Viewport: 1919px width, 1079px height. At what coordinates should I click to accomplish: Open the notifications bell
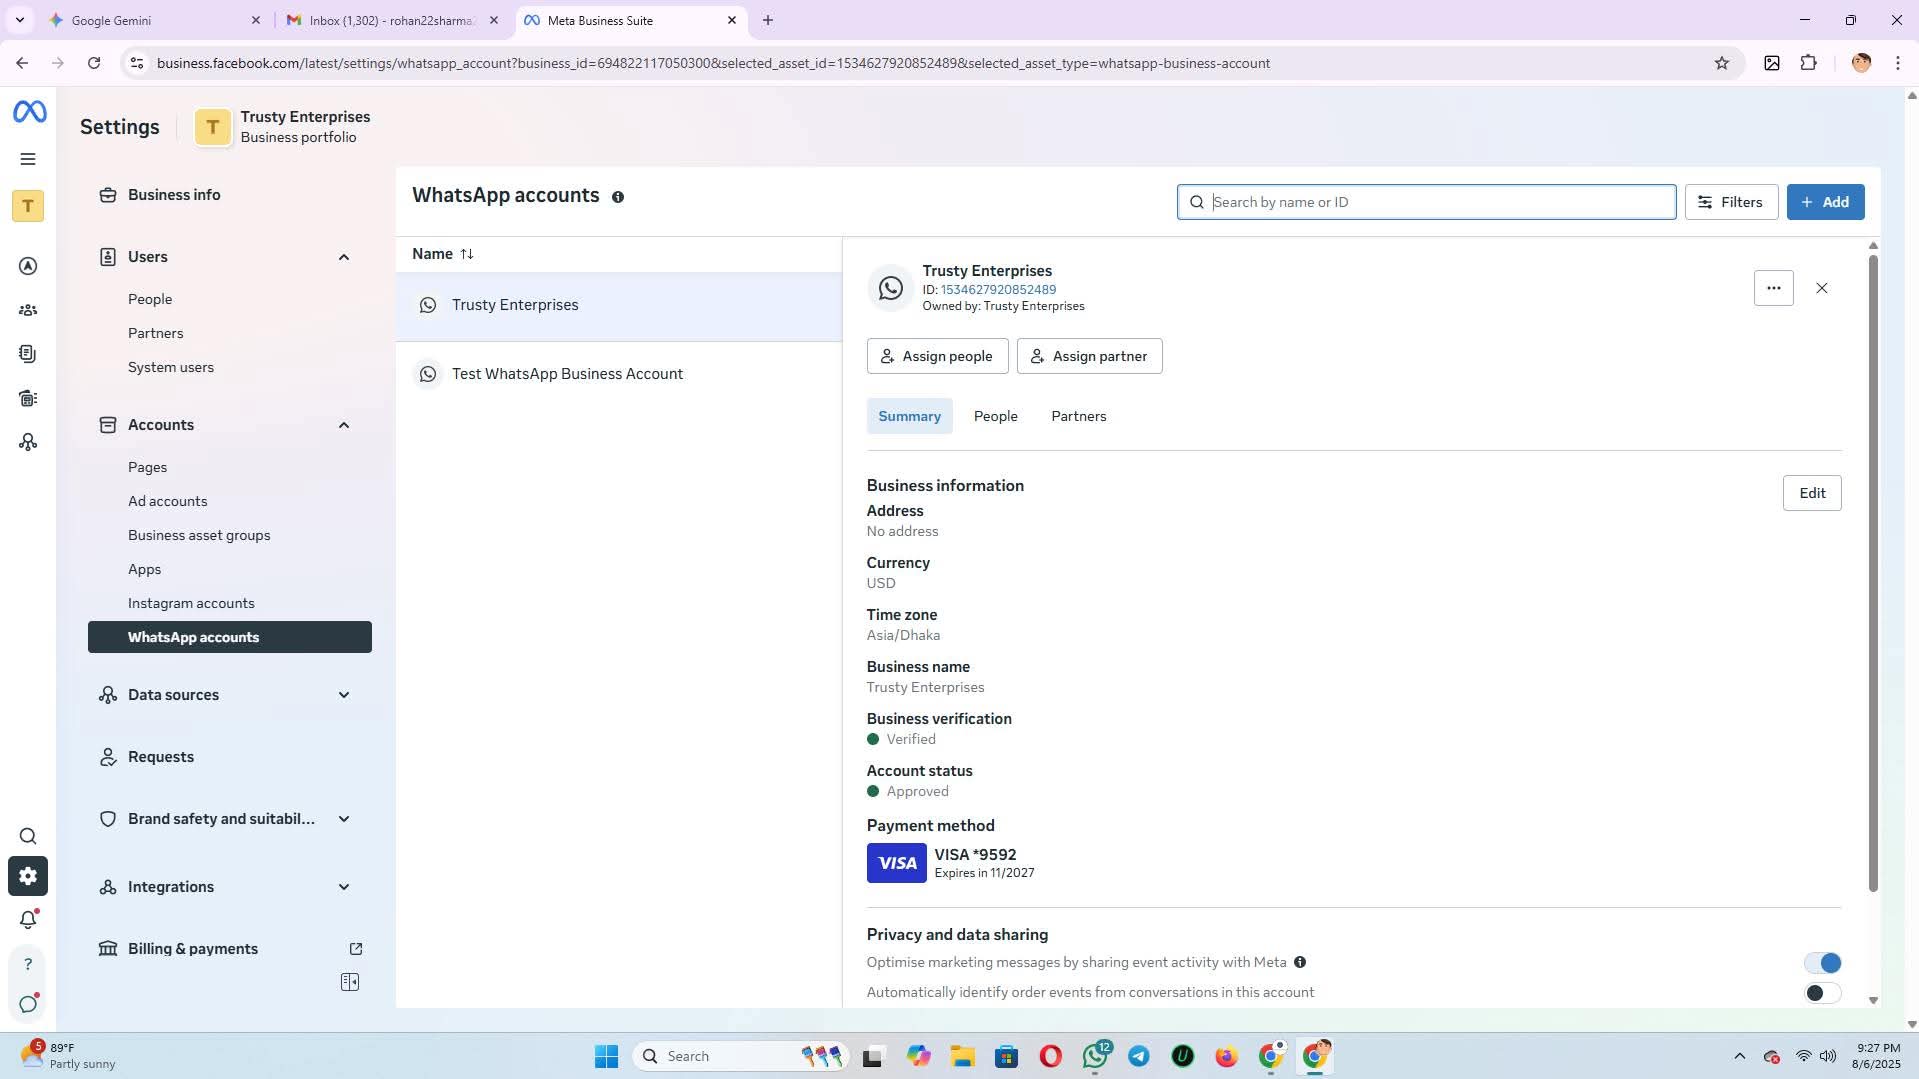click(28, 919)
